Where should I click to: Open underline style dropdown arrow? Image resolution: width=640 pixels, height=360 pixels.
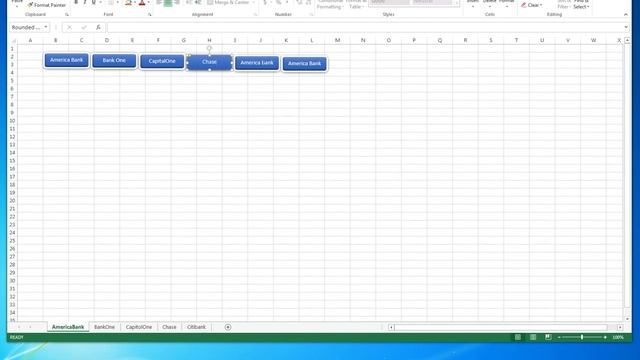pos(100,2)
